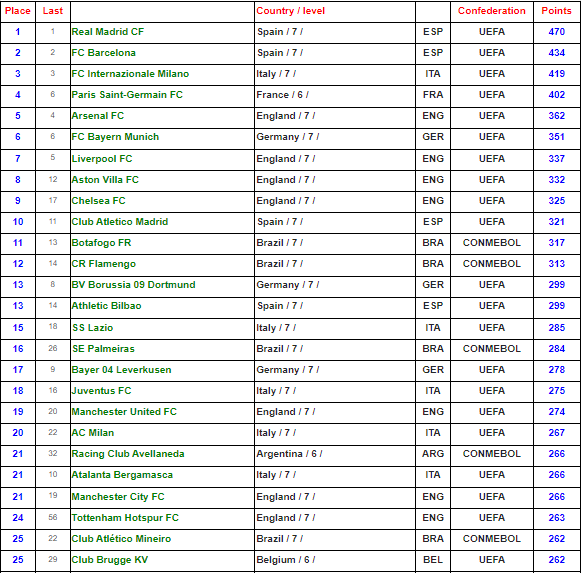The width and height of the screenshot is (583, 573).
Task: Click the 402 points value
Action: 556,95
